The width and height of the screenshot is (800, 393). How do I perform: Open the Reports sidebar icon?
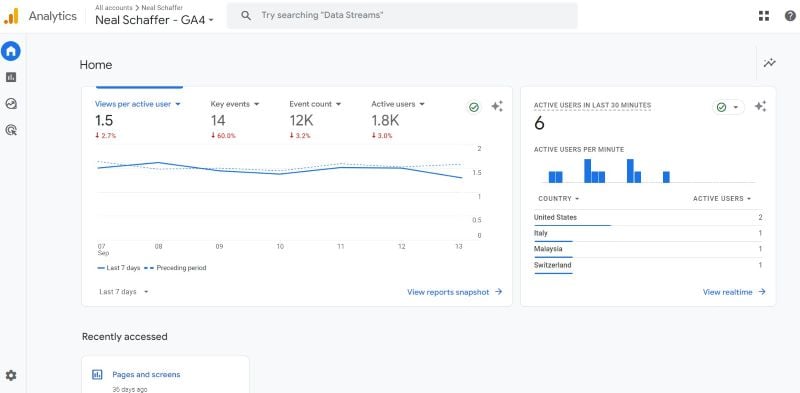click(11, 77)
